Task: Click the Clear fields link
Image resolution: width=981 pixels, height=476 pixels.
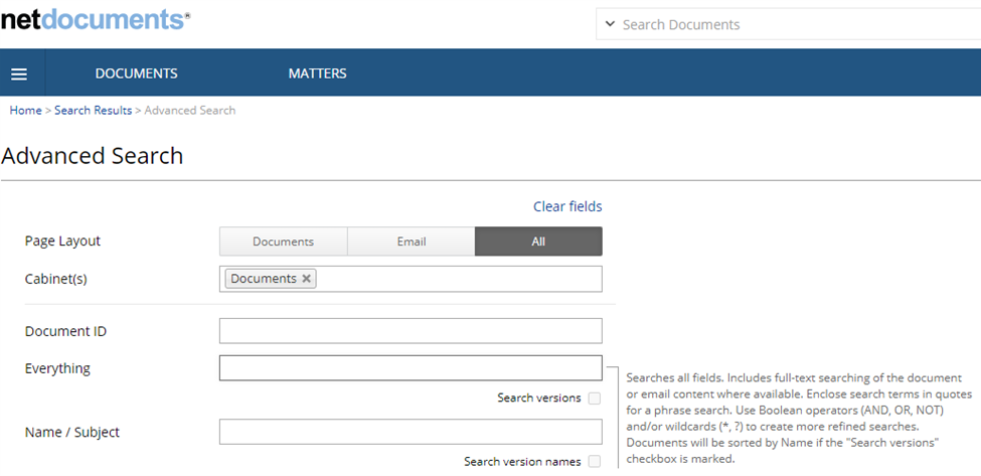Action: pyautogui.click(x=567, y=207)
